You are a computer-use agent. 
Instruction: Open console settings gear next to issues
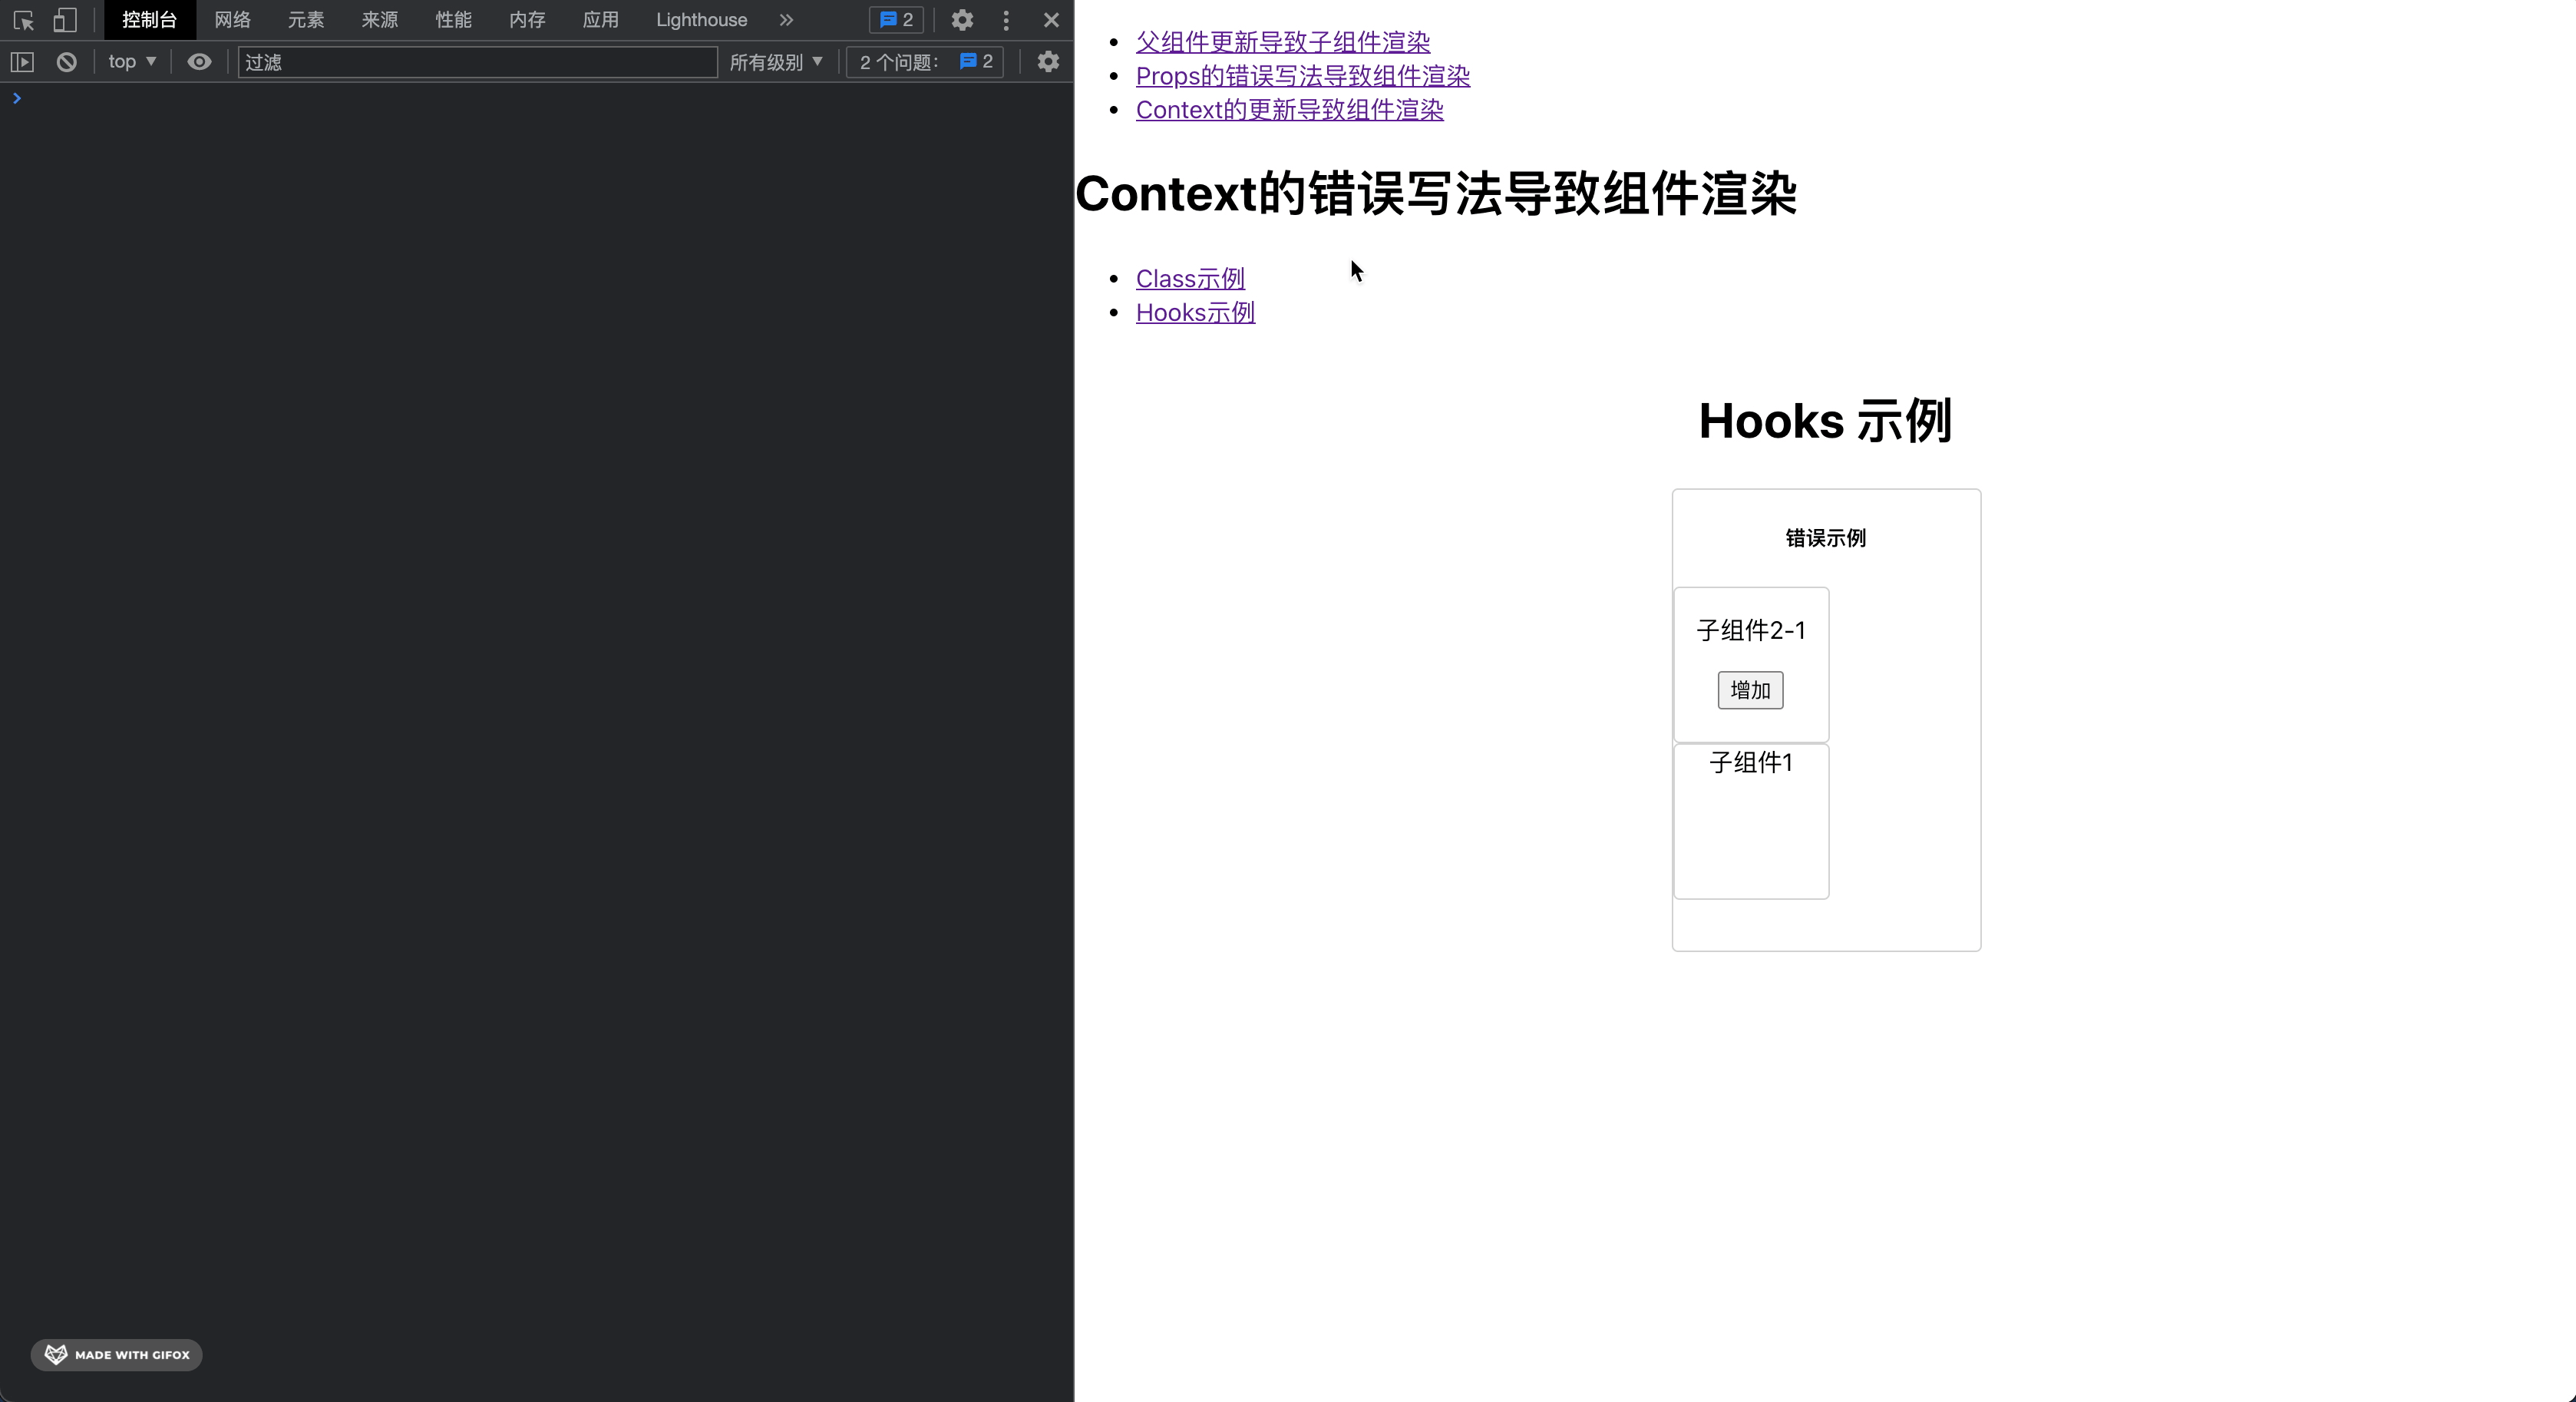click(x=1047, y=62)
